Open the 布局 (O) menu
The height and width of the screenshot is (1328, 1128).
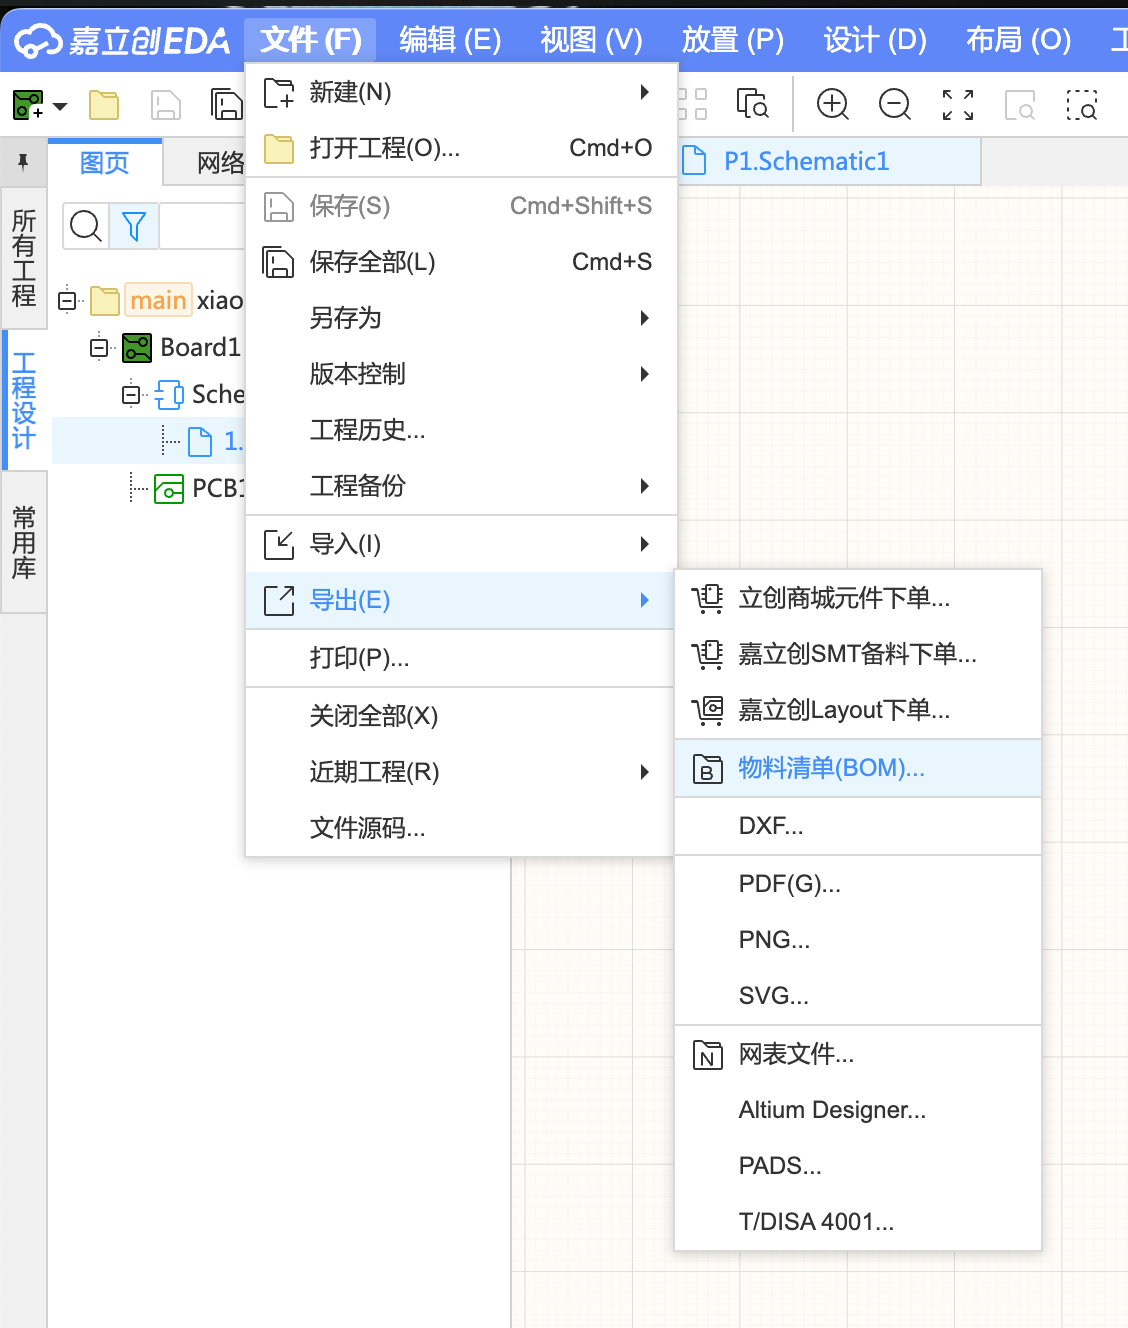click(1018, 40)
